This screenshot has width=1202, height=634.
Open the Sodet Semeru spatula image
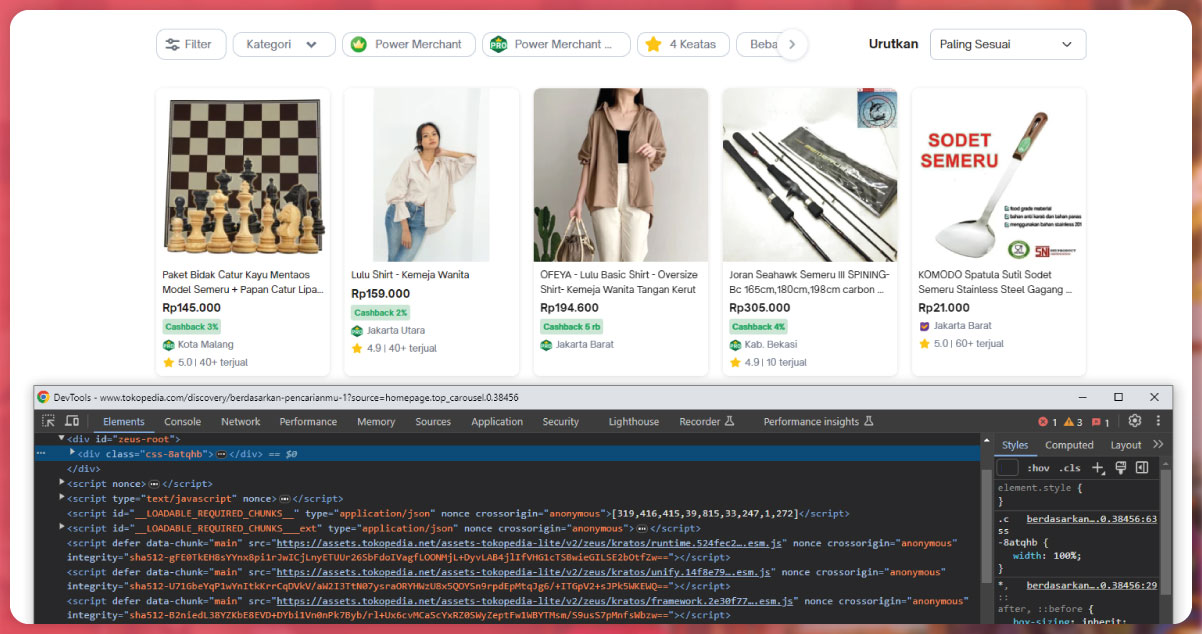click(998, 175)
